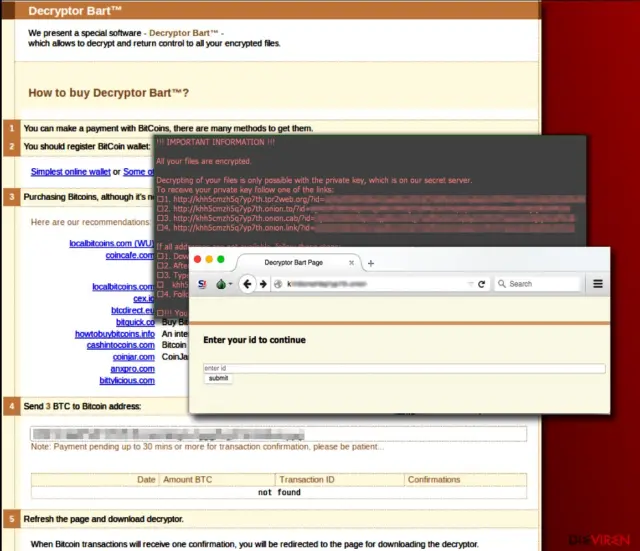Open the Simplest online wallet link

[71, 172]
